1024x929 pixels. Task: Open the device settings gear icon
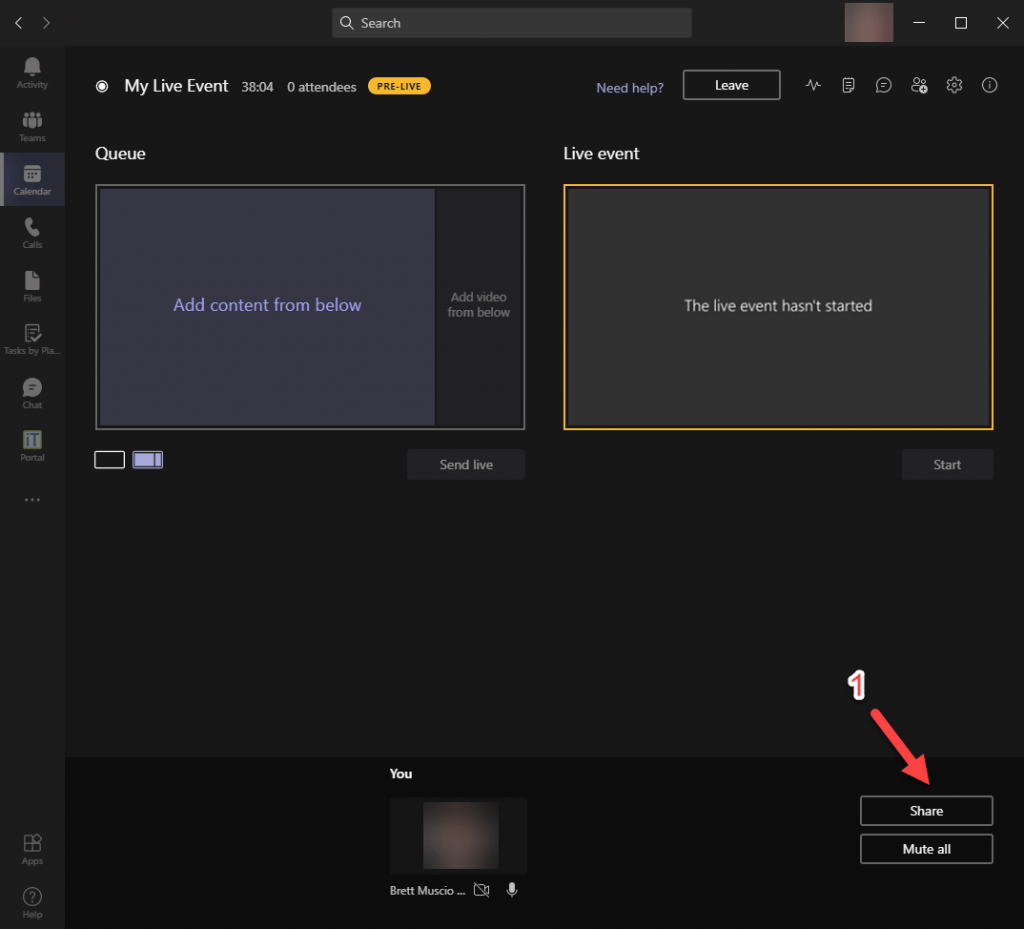click(x=954, y=85)
